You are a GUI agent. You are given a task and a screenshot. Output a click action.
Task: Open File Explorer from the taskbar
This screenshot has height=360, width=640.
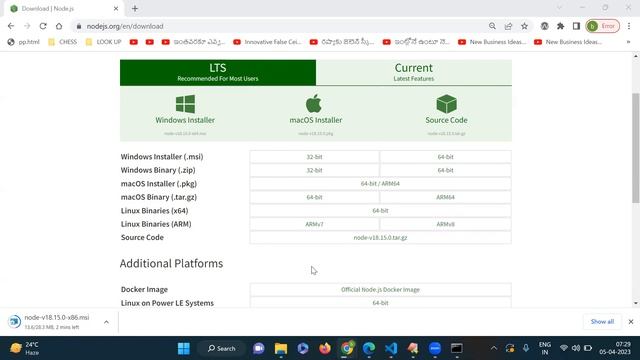pos(281,348)
